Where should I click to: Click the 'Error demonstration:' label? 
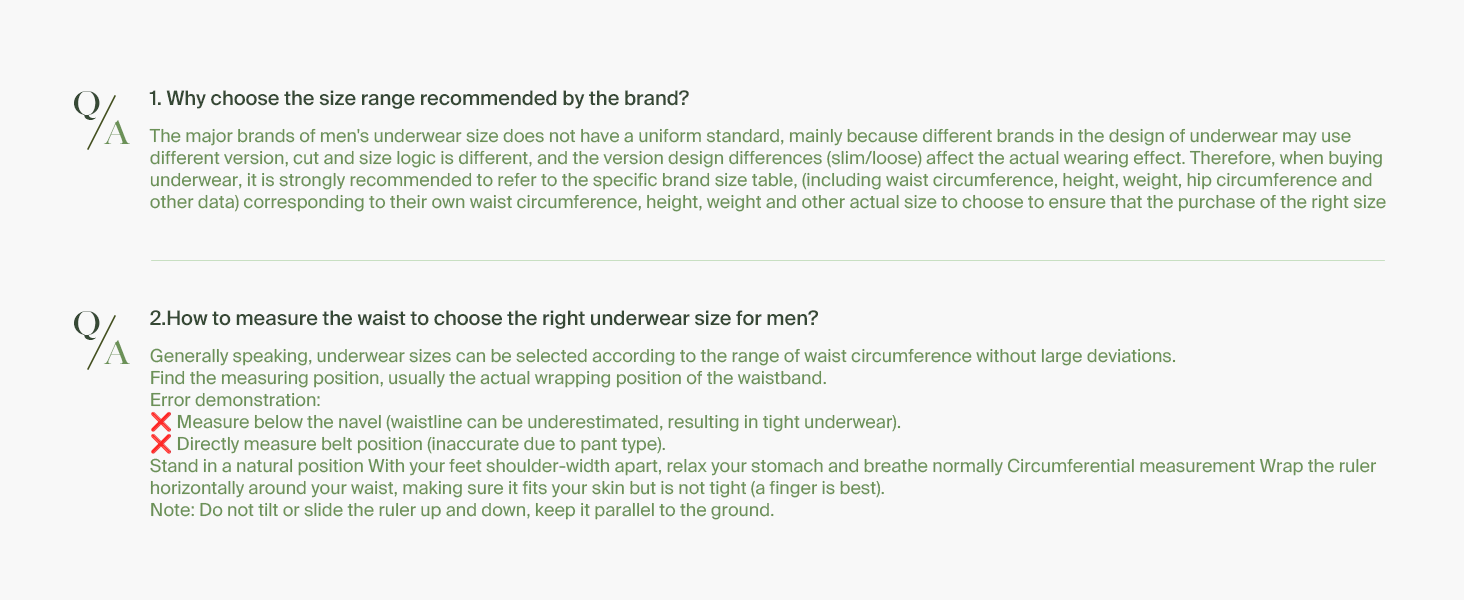234,400
